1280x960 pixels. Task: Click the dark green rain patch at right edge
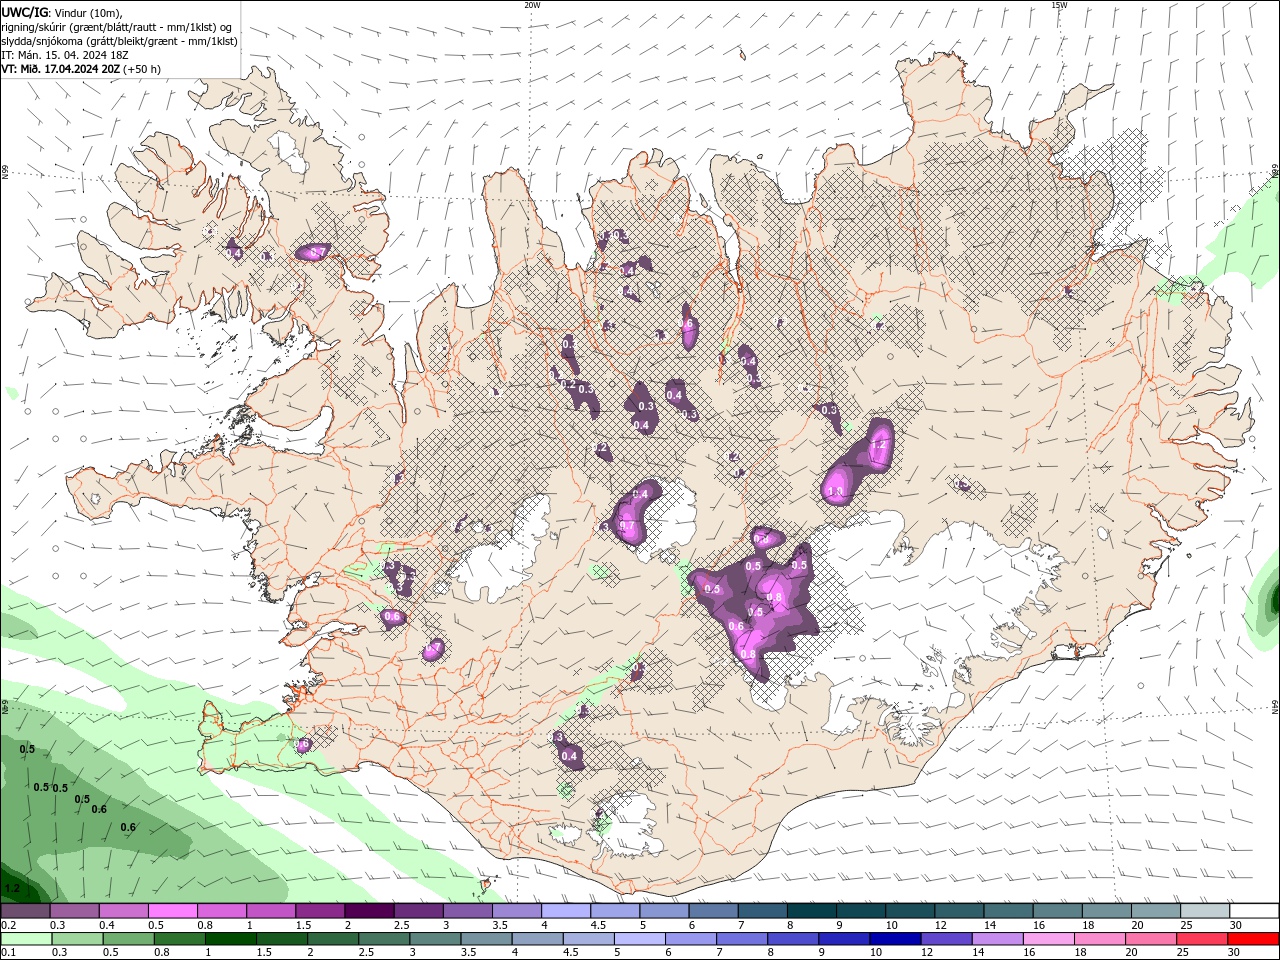pyautogui.click(x=1273, y=603)
